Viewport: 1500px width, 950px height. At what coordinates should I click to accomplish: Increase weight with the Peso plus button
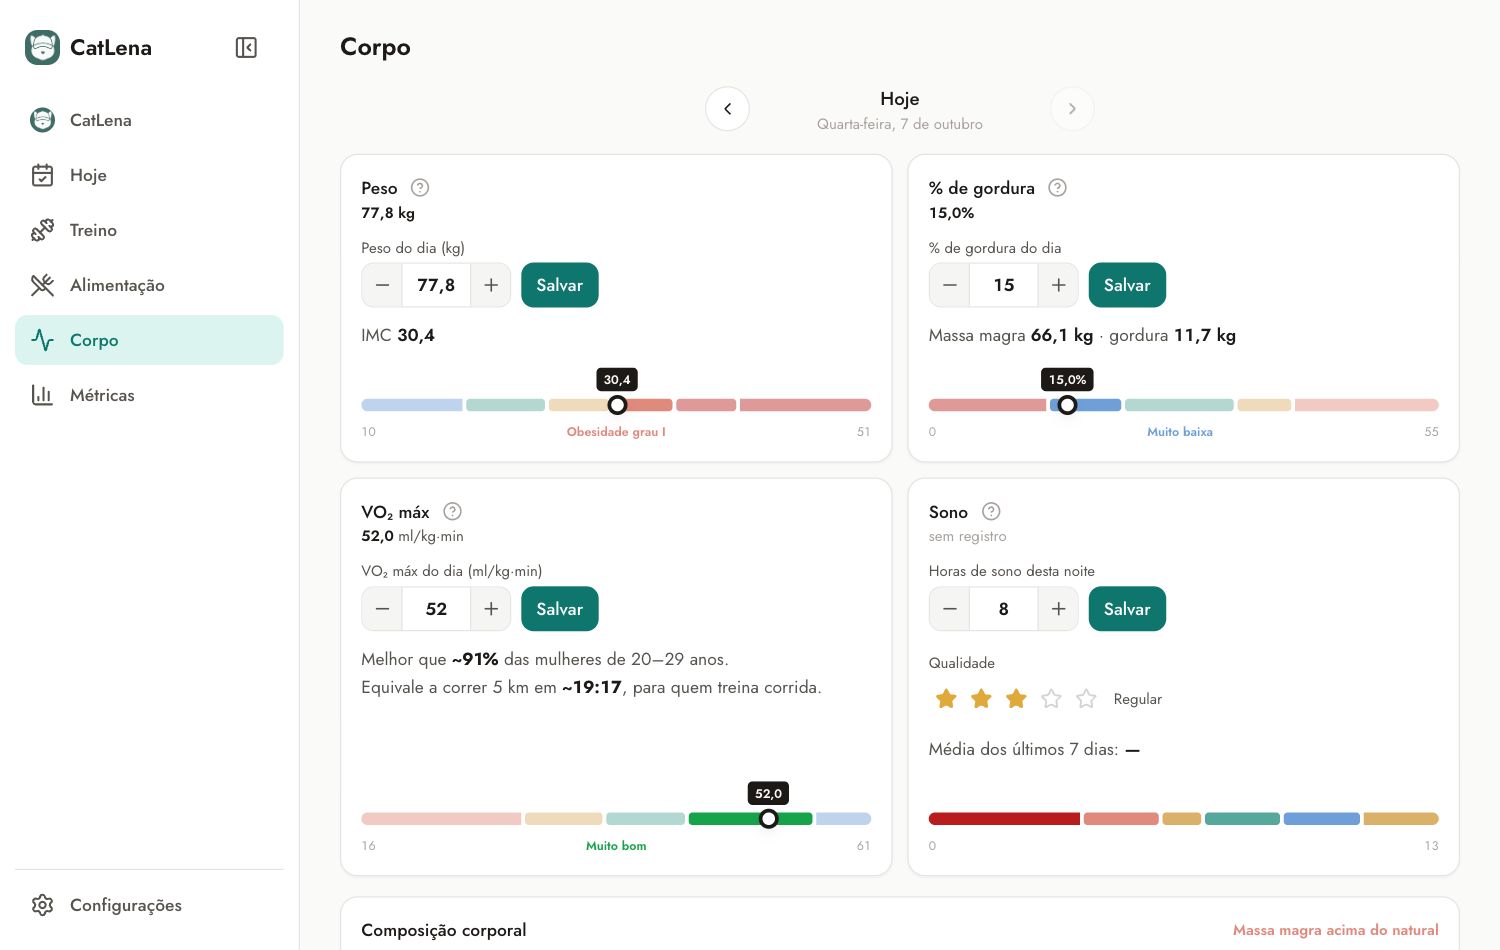pos(491,285)
